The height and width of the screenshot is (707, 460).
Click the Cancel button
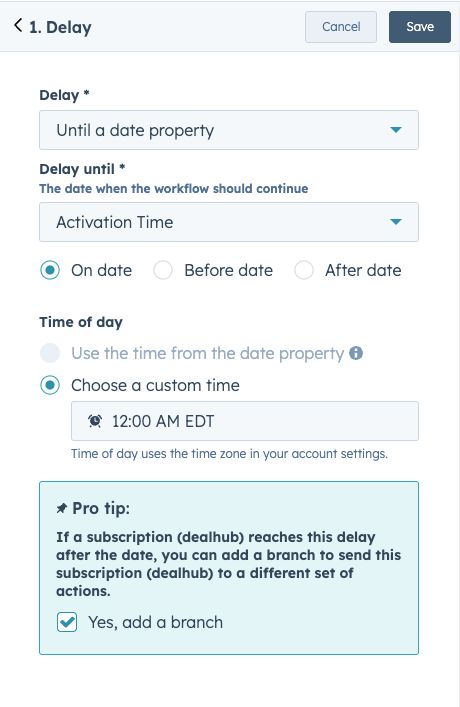coord(341,27)
